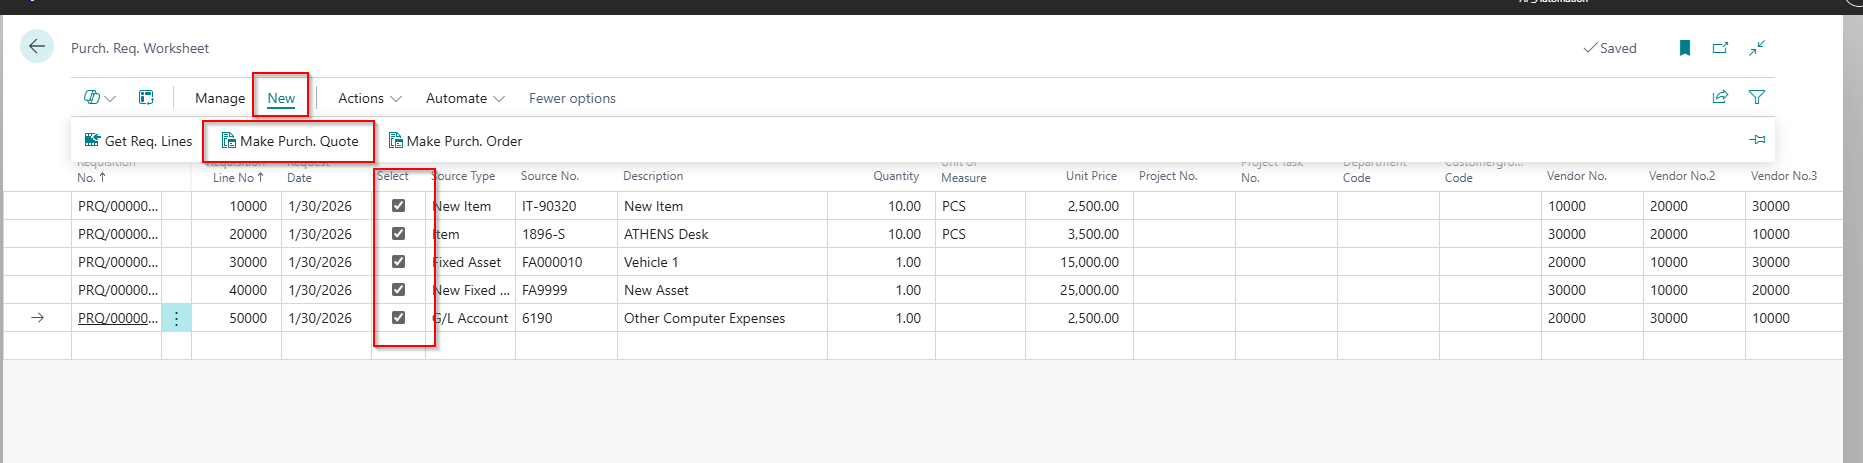This screenshot has height=463, width=1863.
Task: Open the Manage menu
Action: click(x=220, y=98)
